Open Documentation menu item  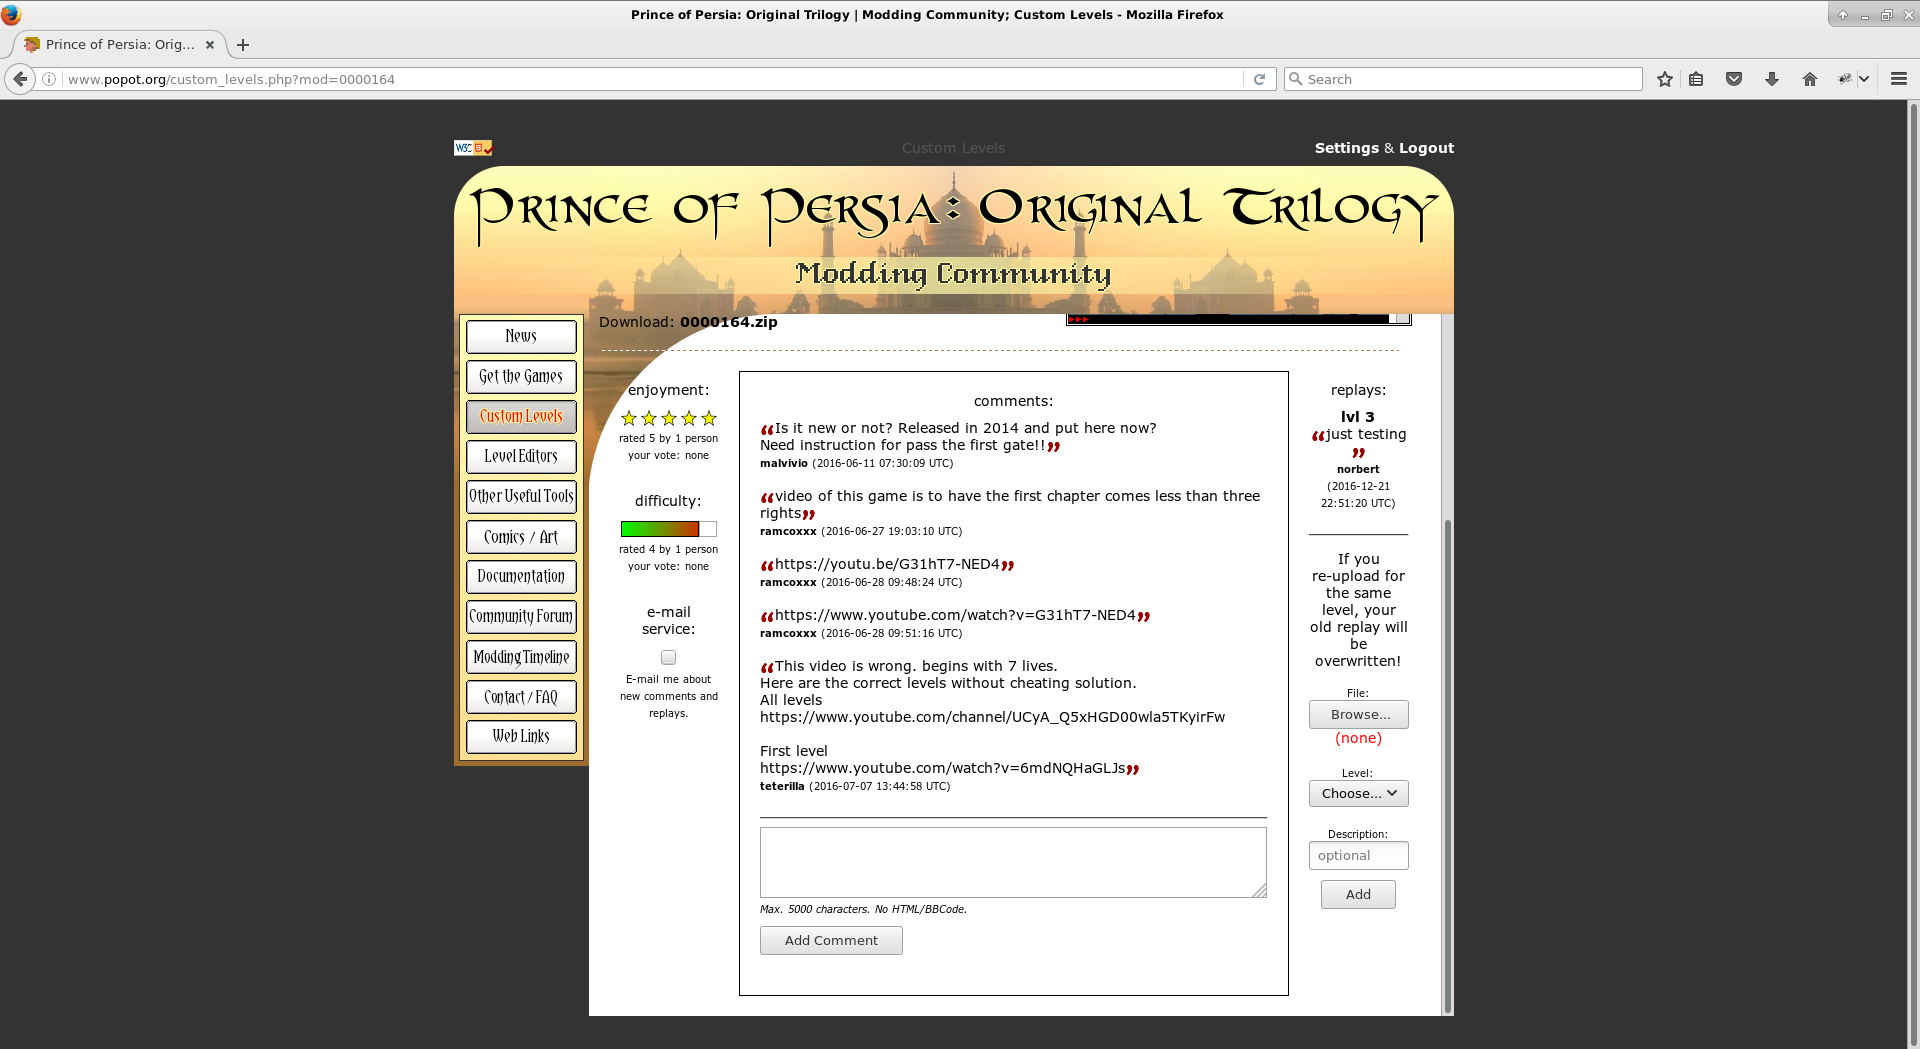[521, 577]
